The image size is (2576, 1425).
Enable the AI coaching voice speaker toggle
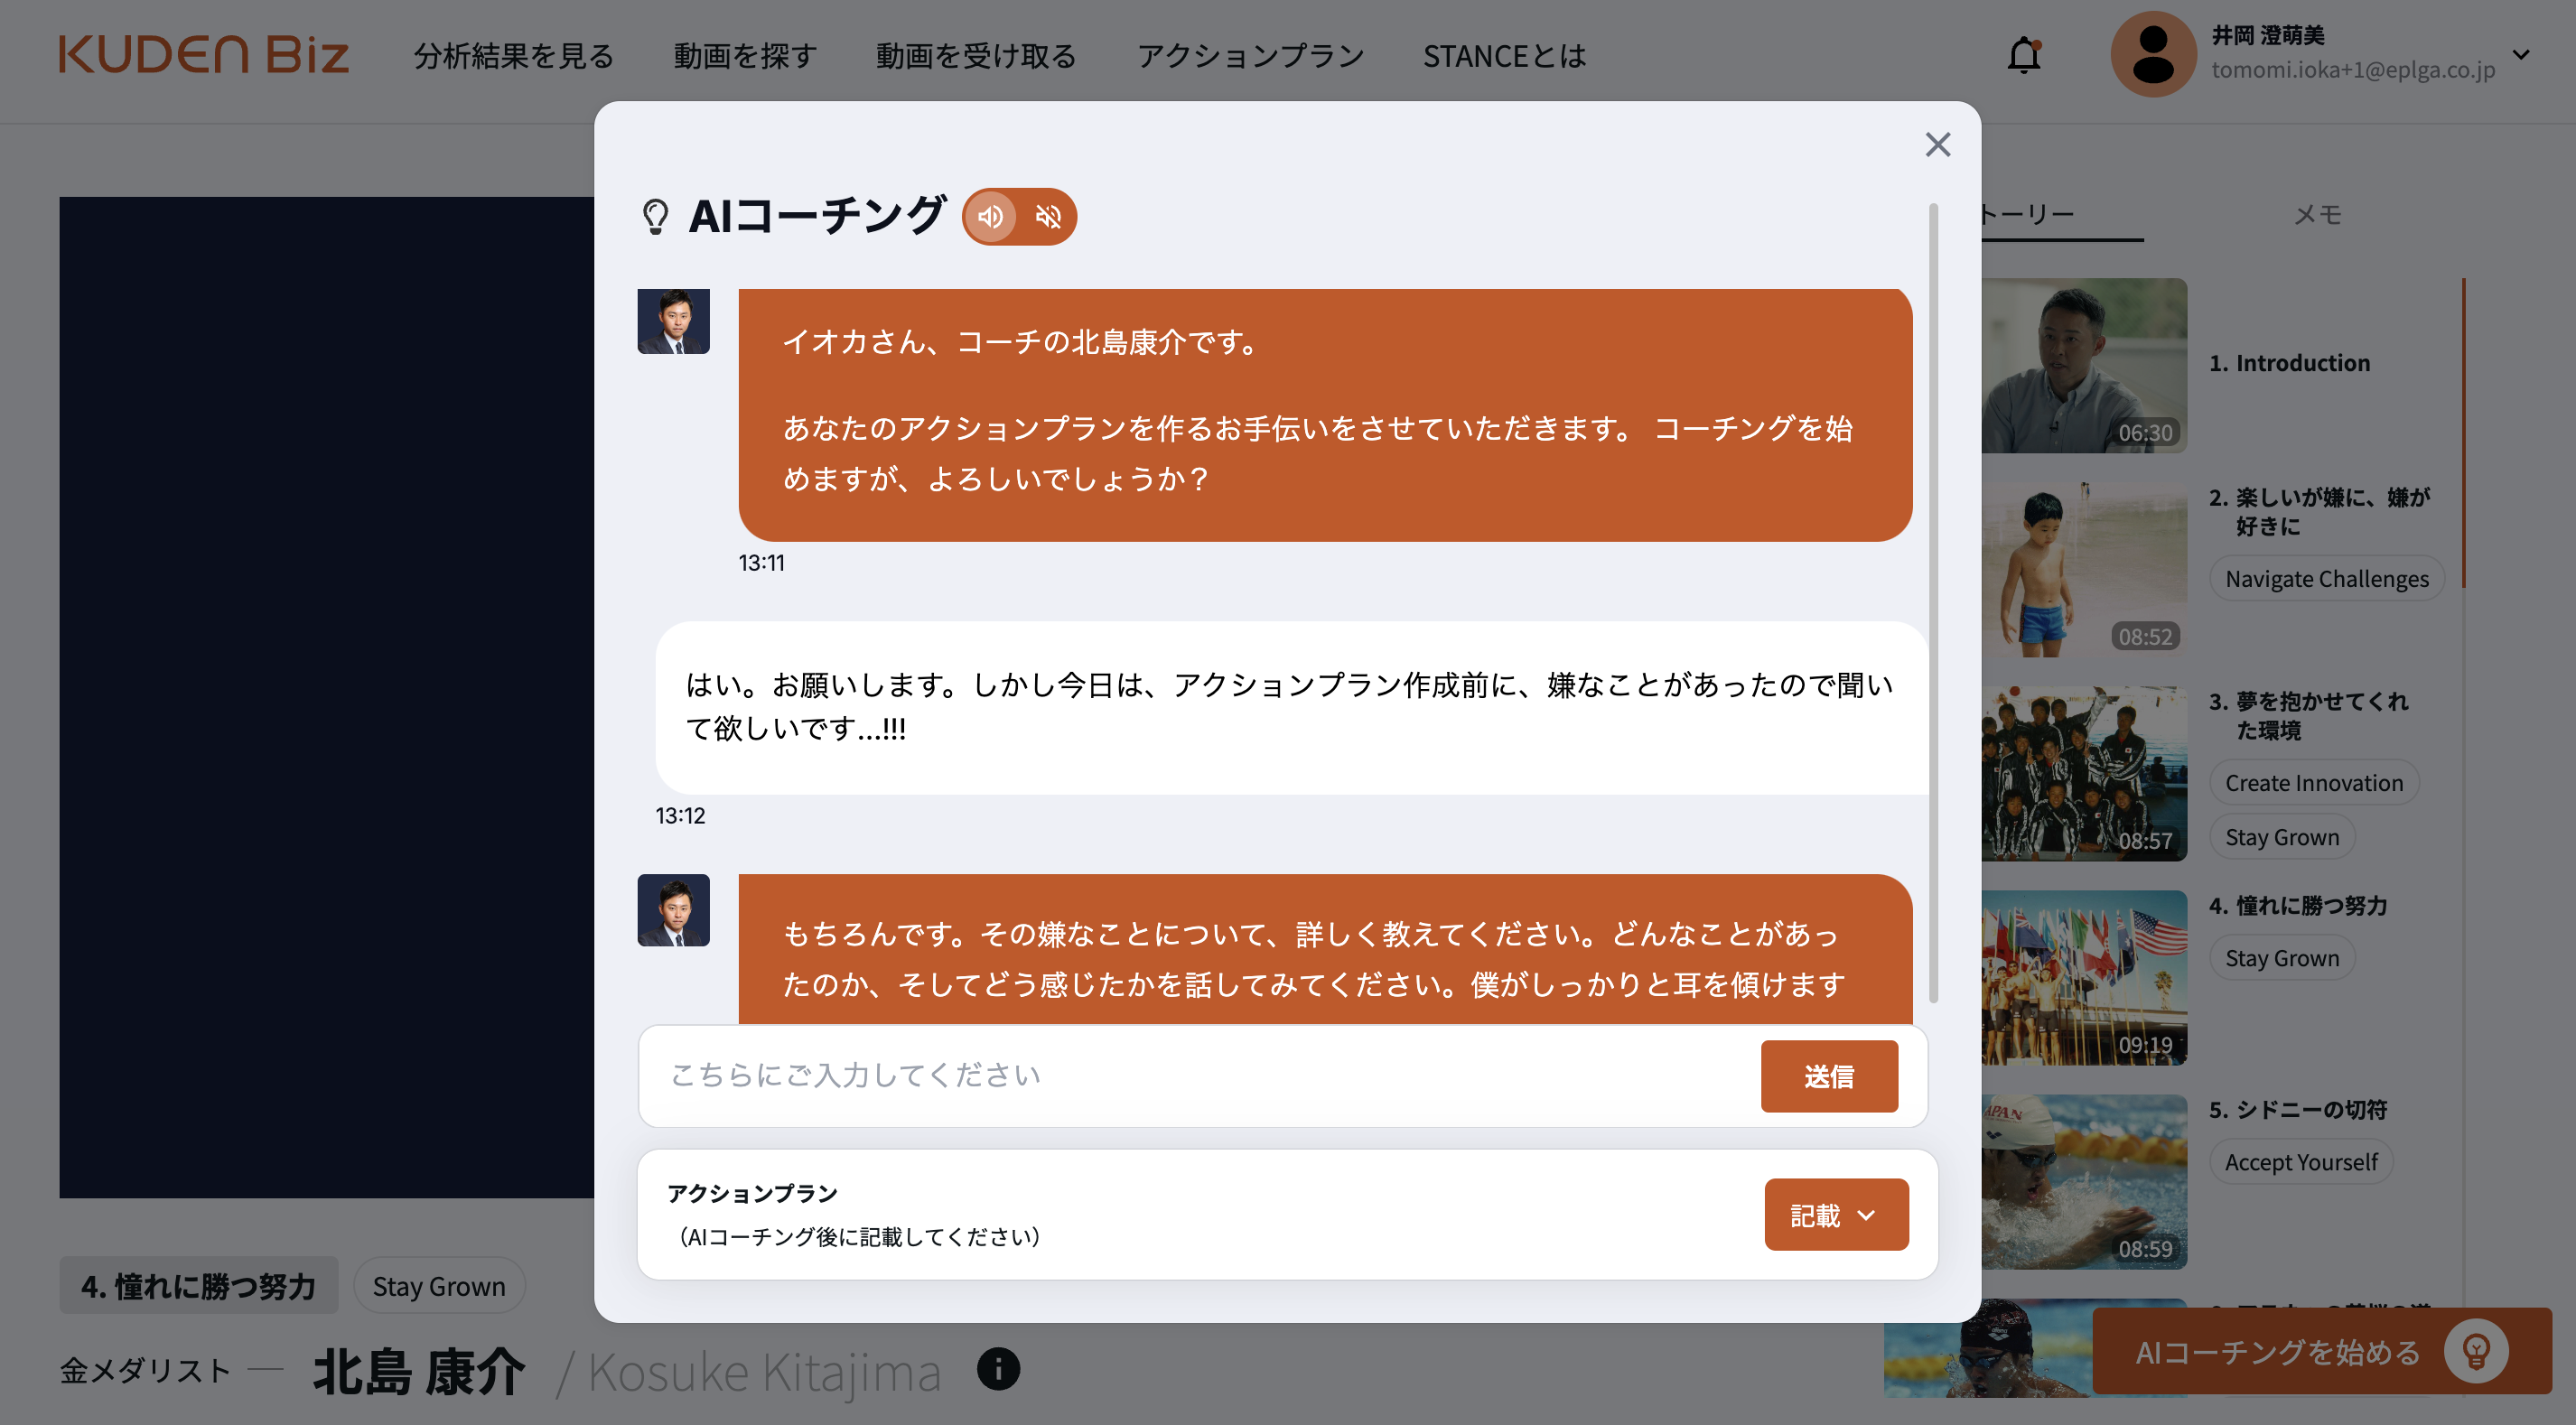990,216
